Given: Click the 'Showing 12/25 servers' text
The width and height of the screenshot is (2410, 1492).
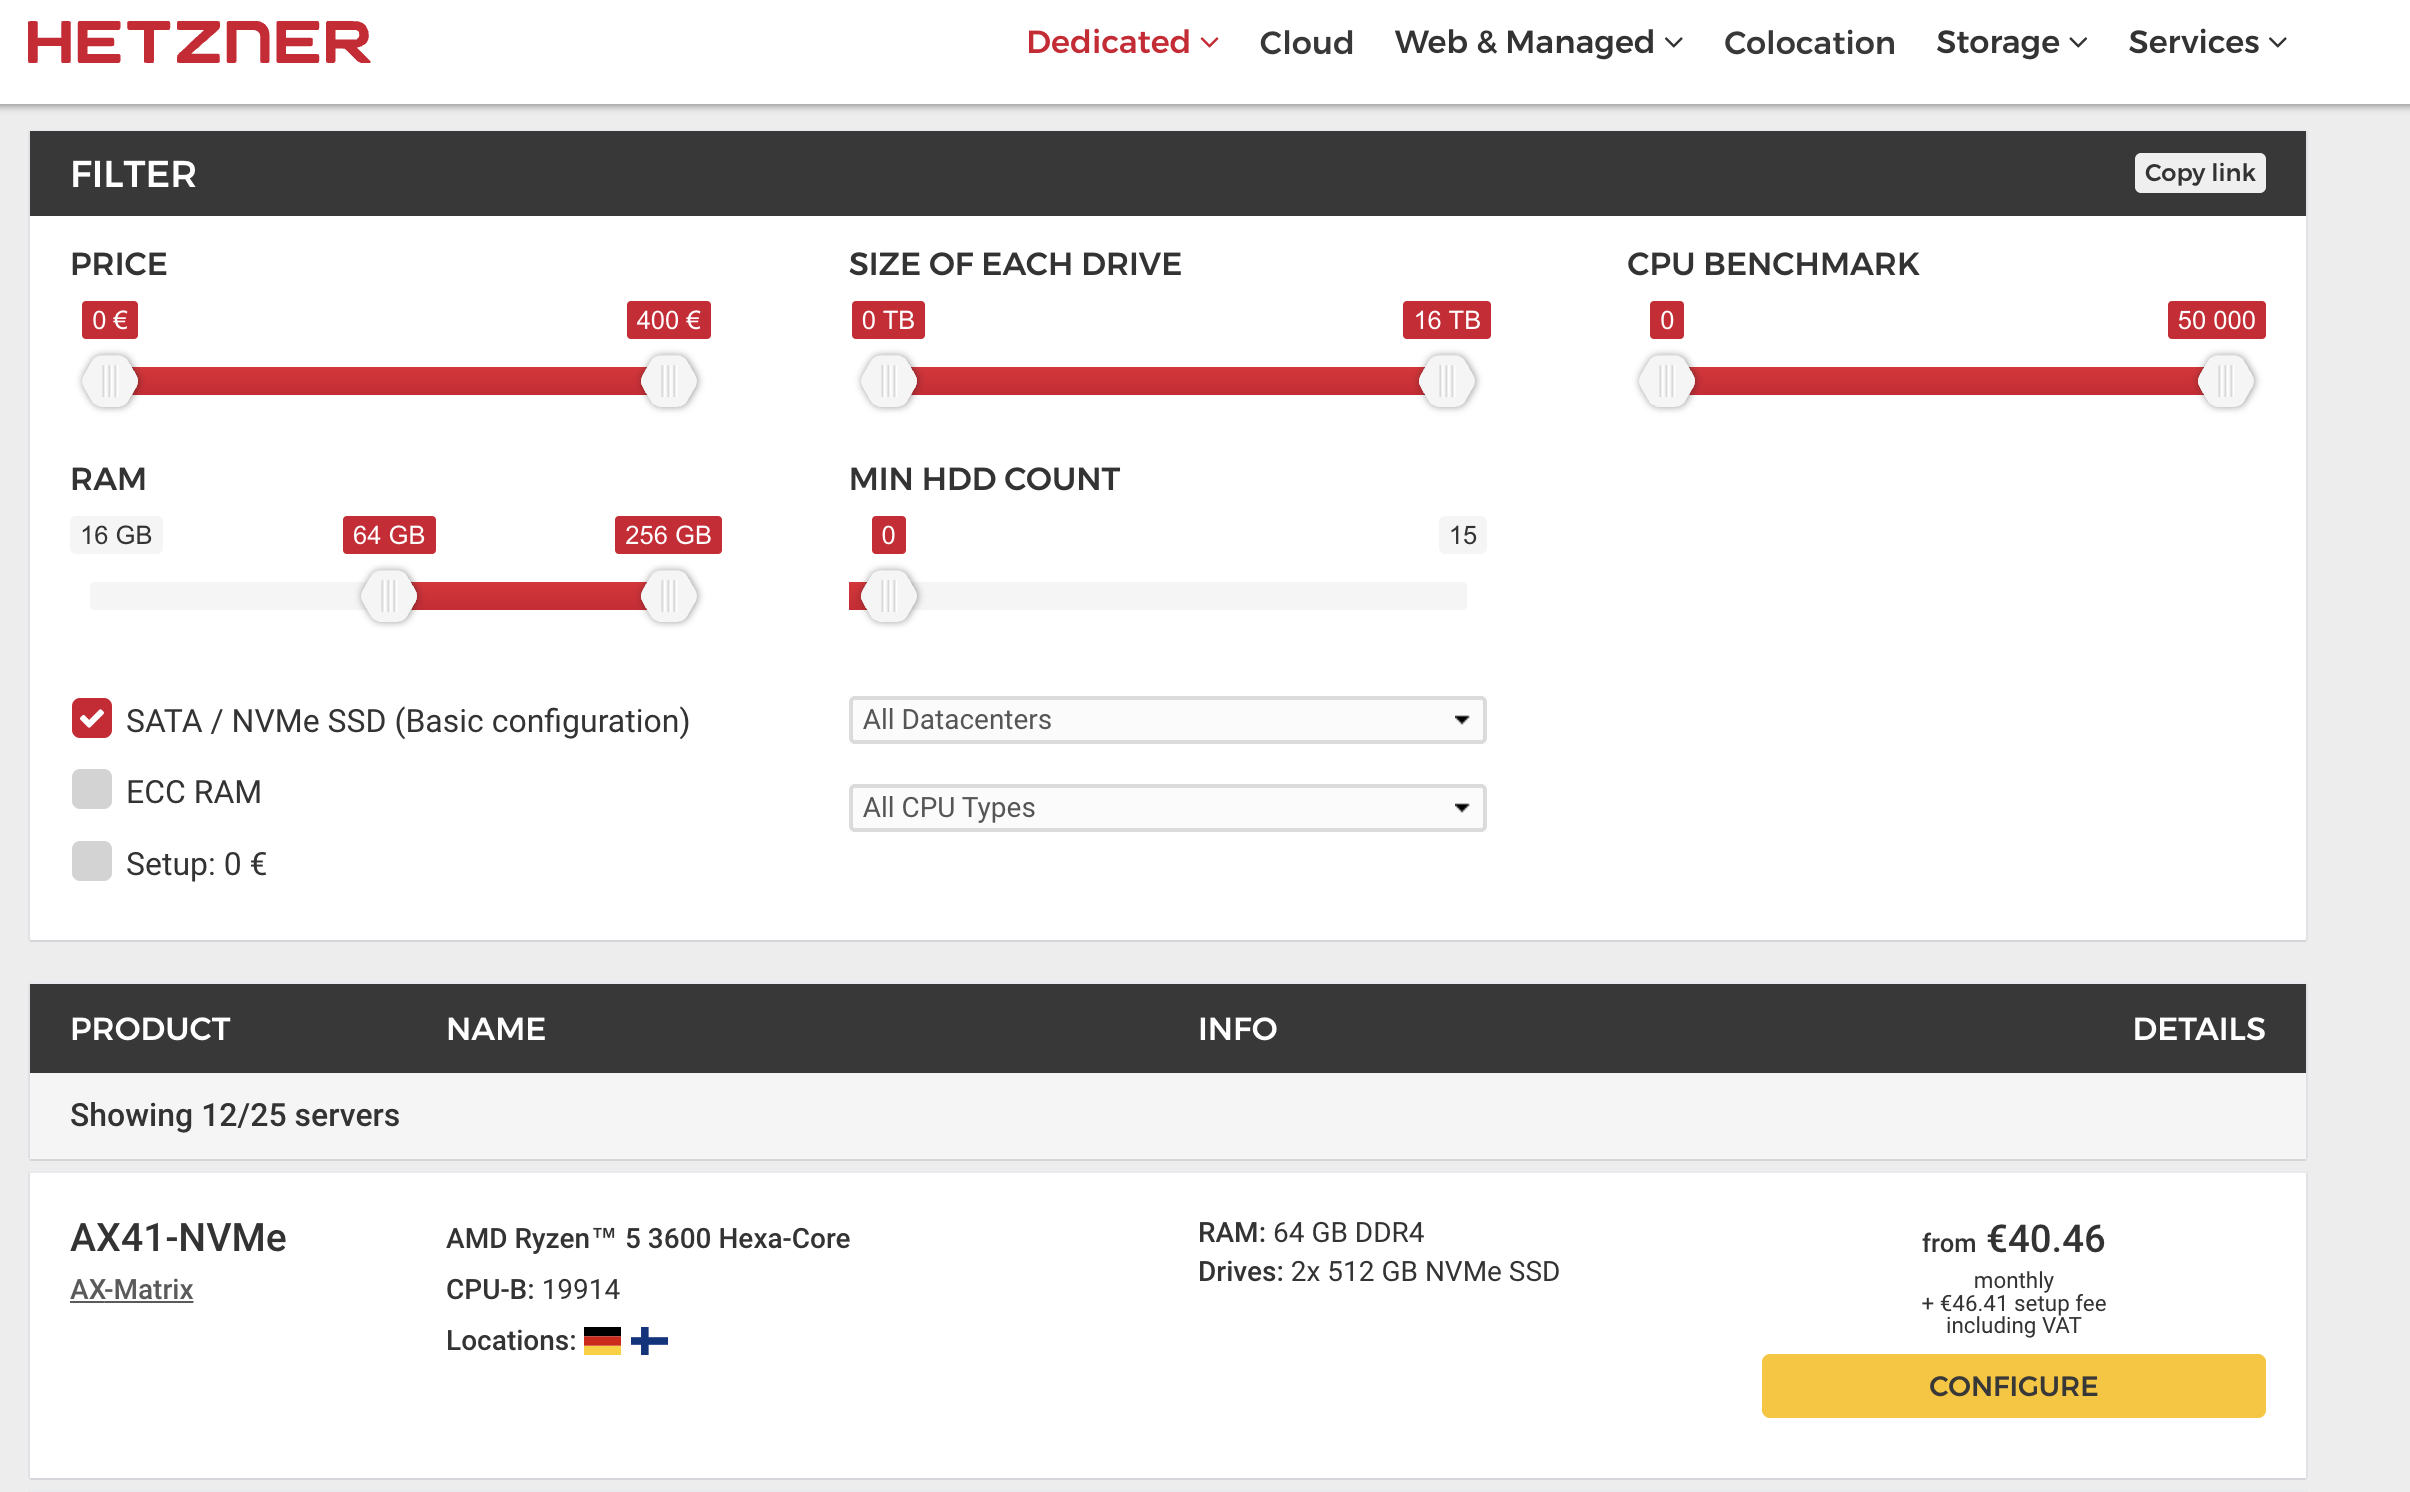Looking at the screenshot, I should pyautogui.click(x=234, y=1115).
